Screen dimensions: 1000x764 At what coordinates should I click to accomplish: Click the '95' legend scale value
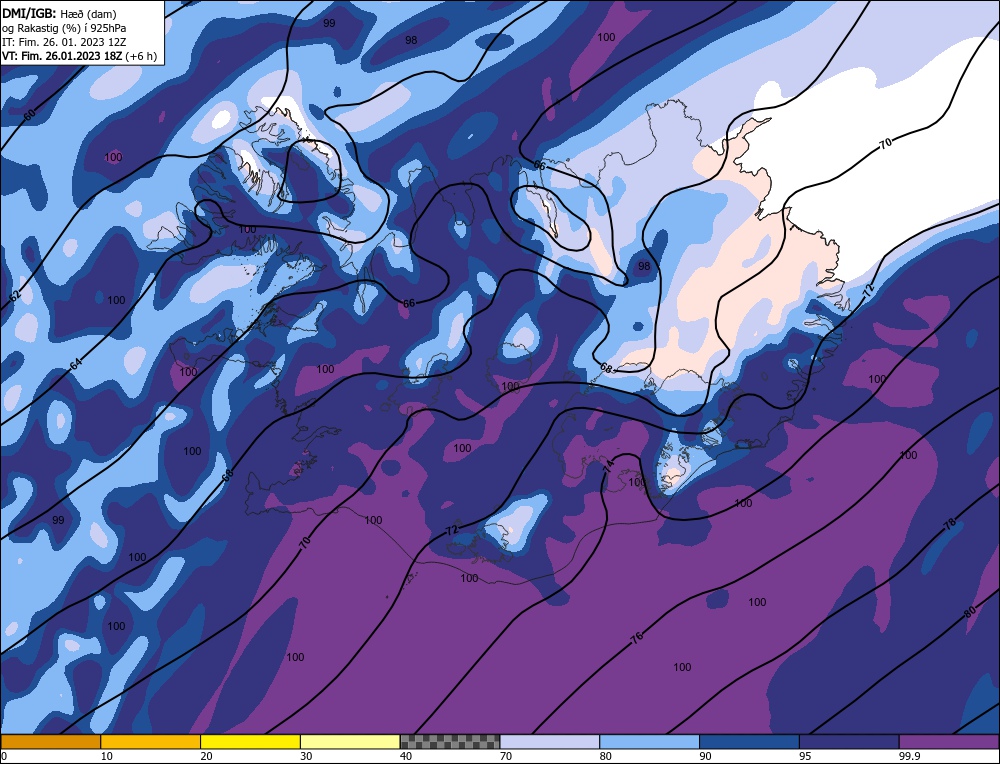(805, 756)
